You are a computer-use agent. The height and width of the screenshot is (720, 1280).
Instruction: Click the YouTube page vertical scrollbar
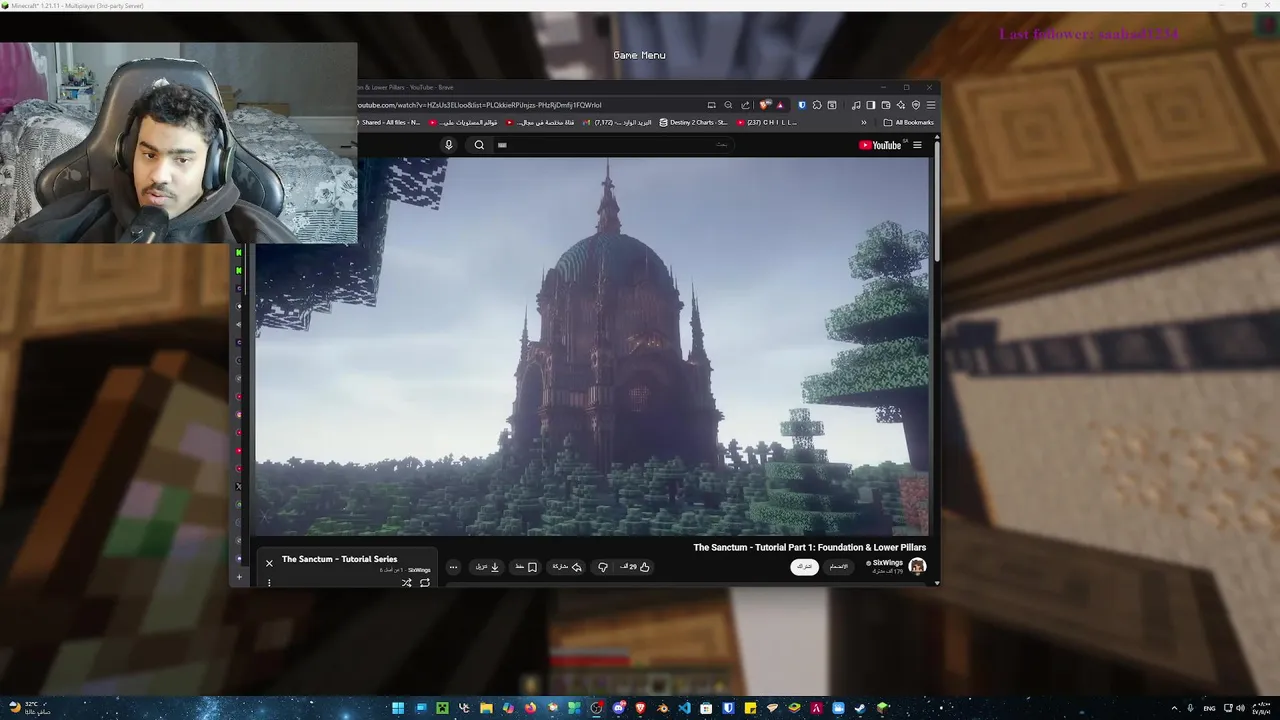coord(937,200)
